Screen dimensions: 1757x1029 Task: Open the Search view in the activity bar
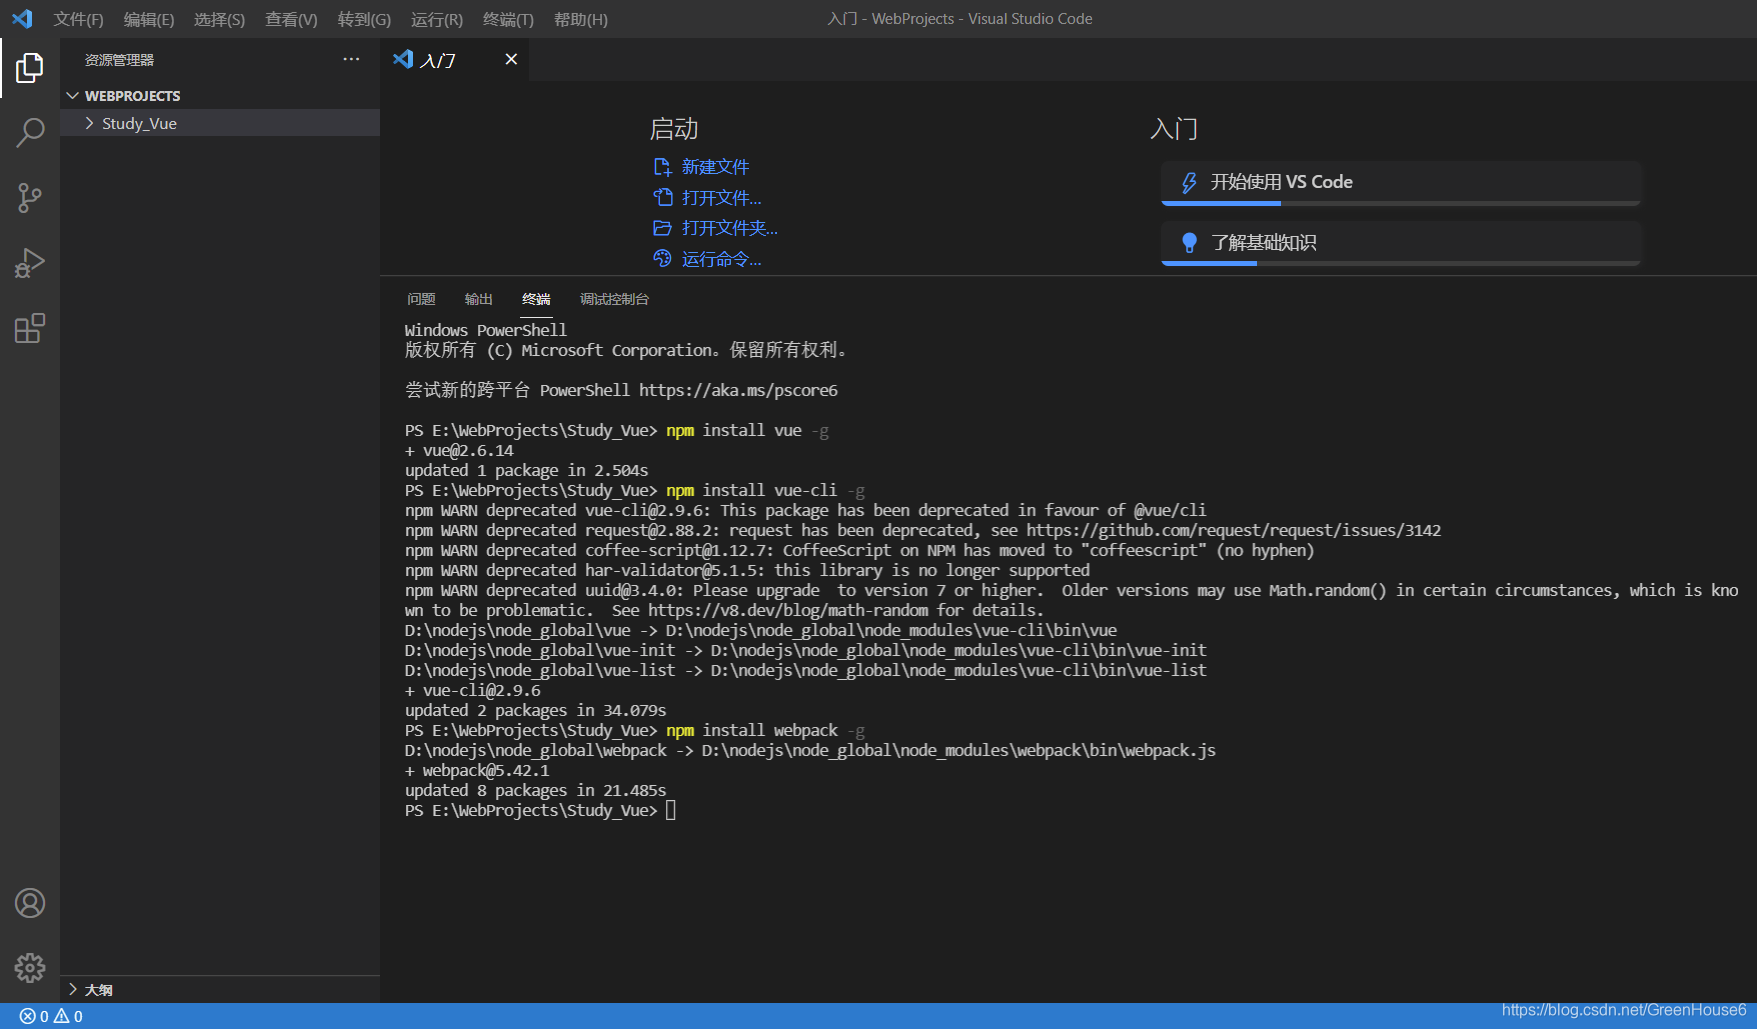coord(30,132)
